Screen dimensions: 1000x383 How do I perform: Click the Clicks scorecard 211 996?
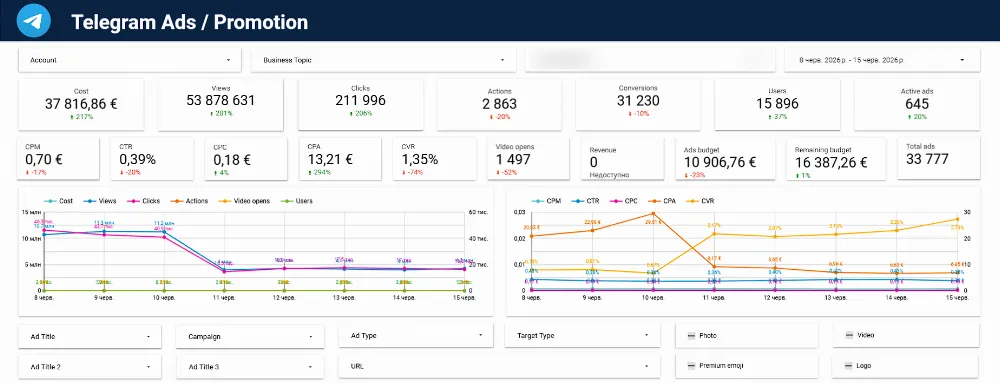(x=360, y=105)
